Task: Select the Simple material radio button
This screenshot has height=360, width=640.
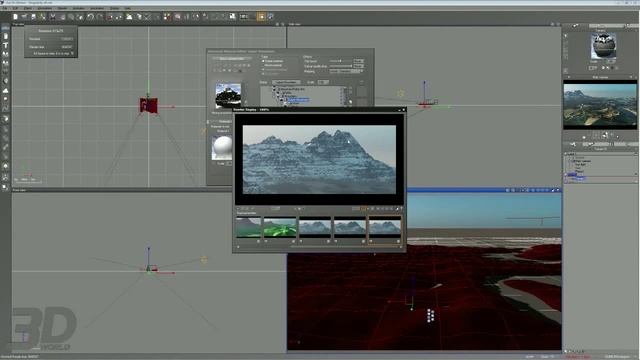Action: coord(263,61)
